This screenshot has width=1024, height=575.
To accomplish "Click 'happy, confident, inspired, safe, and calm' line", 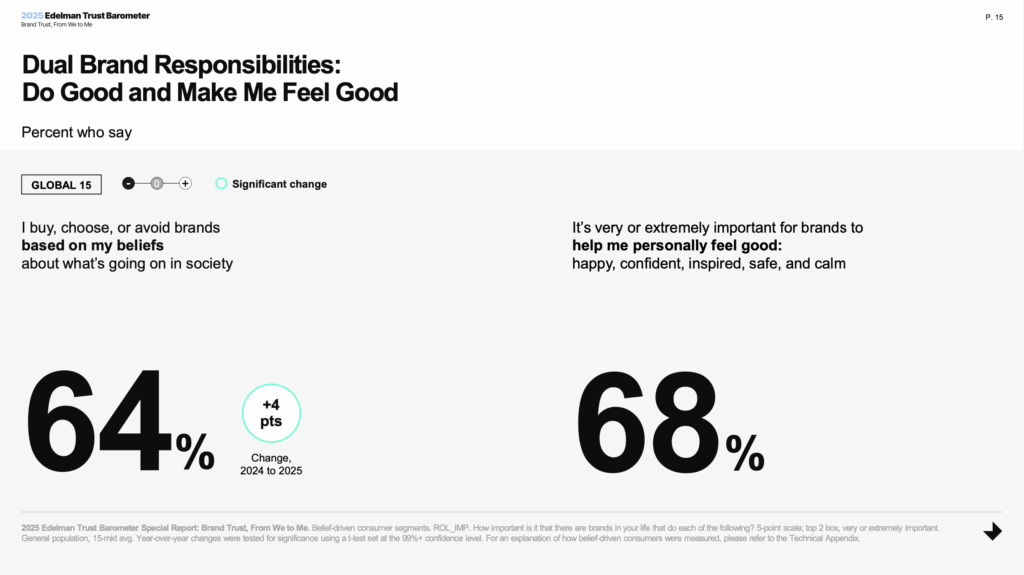I will pyautogui.click(x=709, y=263).
